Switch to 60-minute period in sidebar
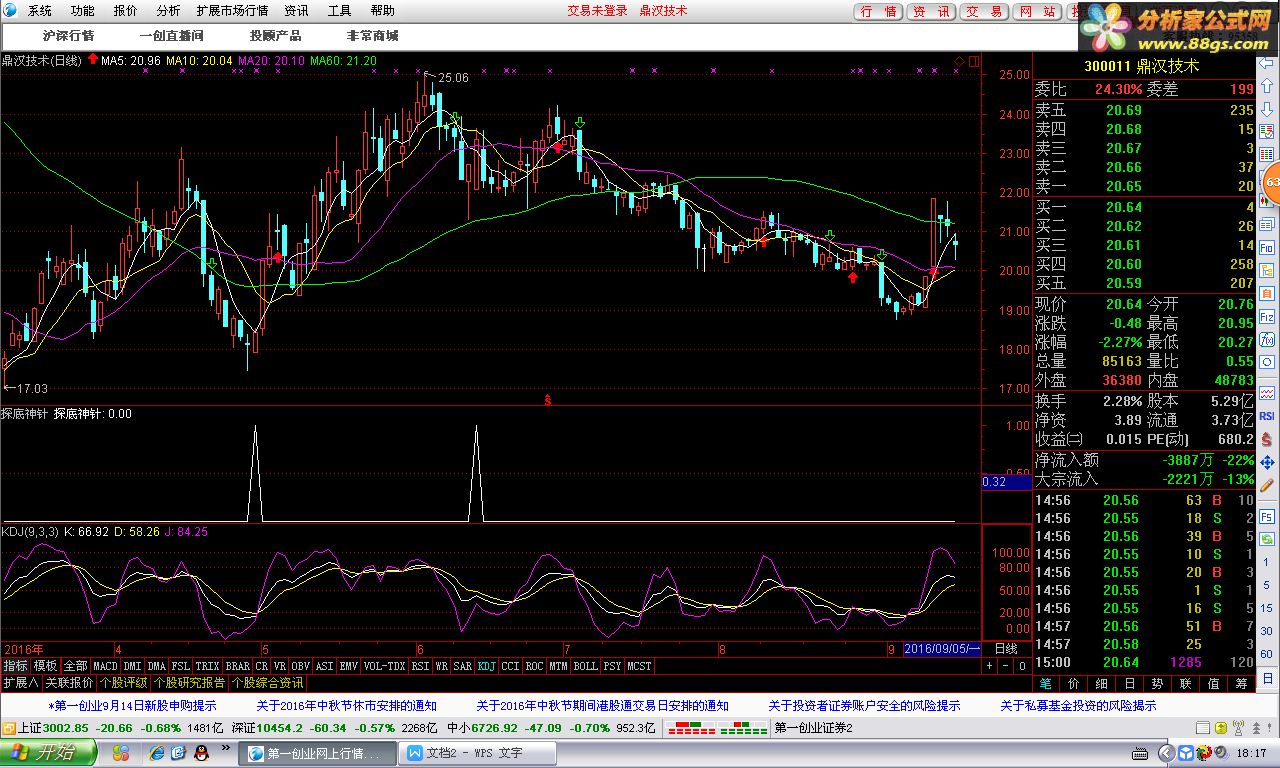The width and height of the screenshot is (1280, 768). point(1266,654)
